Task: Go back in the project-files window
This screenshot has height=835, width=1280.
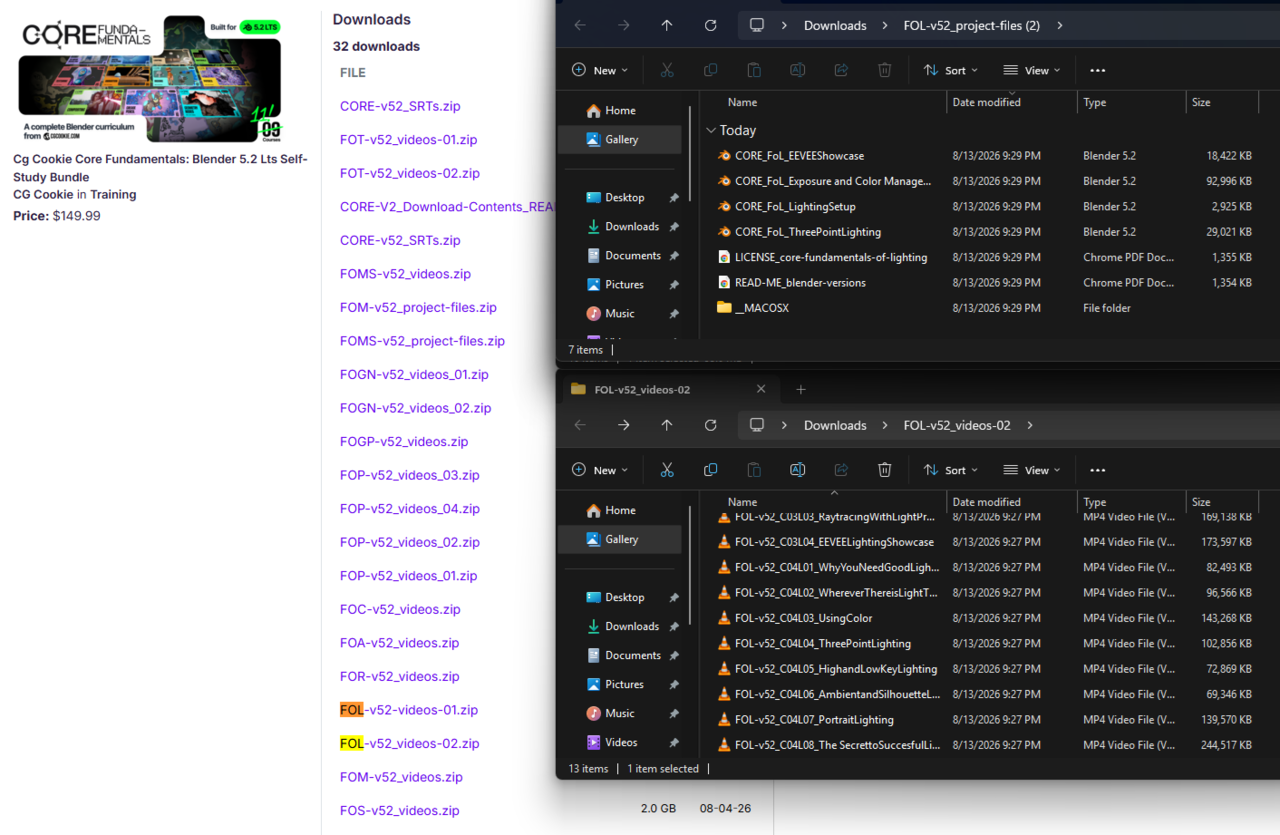Action: (580, 25)
